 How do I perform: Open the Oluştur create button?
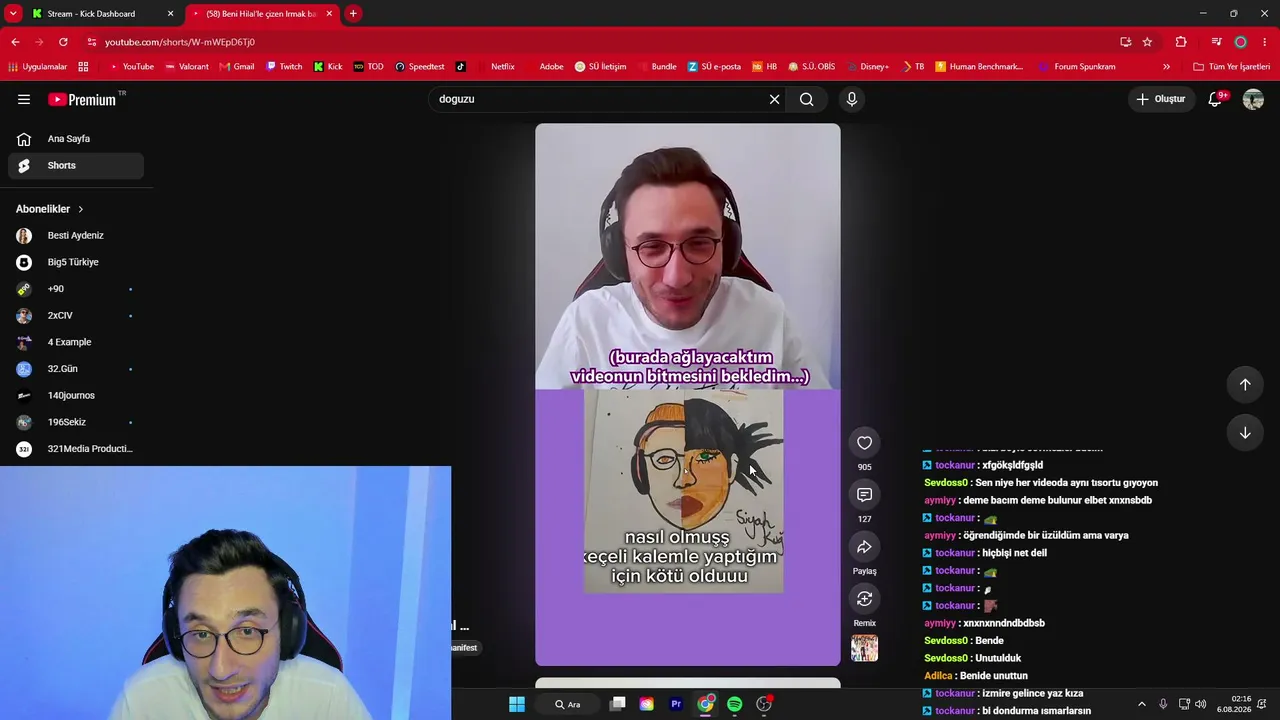tap(1160, 99)
